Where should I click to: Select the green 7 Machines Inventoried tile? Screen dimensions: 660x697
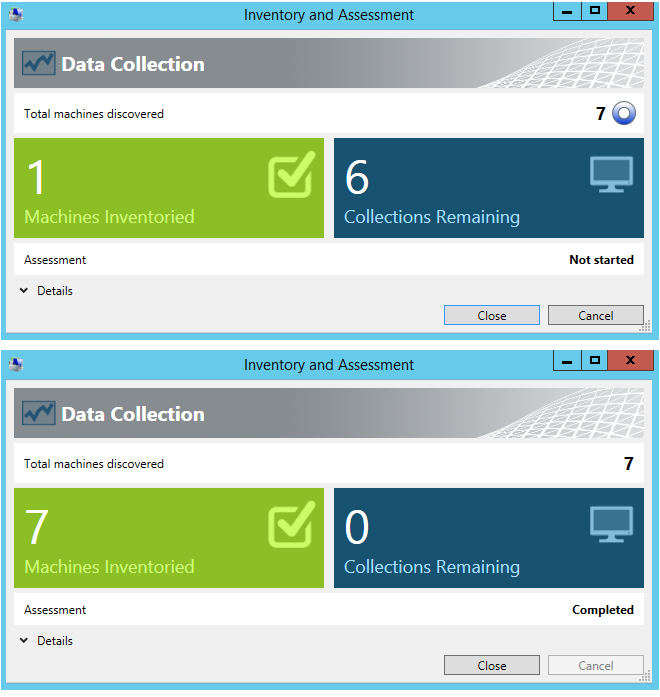click(x=168, y=538)
